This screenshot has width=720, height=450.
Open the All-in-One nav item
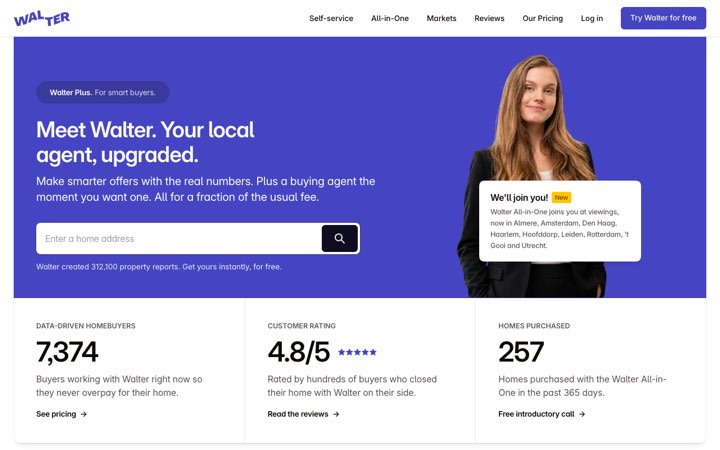[390, 18]
